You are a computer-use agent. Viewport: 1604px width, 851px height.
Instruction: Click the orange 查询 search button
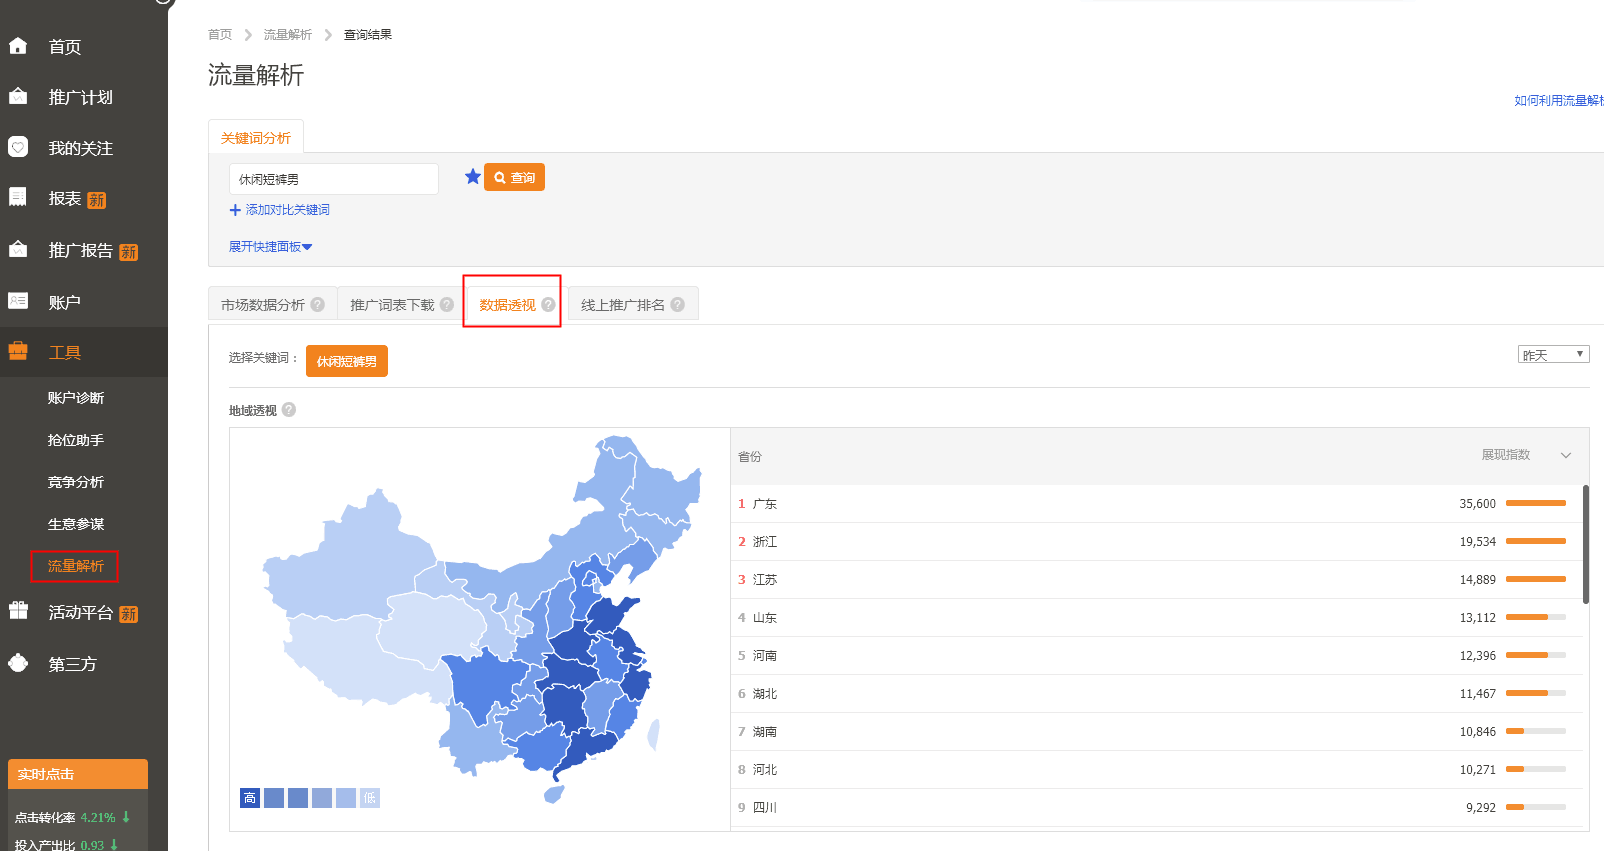[x=515, y=178]
